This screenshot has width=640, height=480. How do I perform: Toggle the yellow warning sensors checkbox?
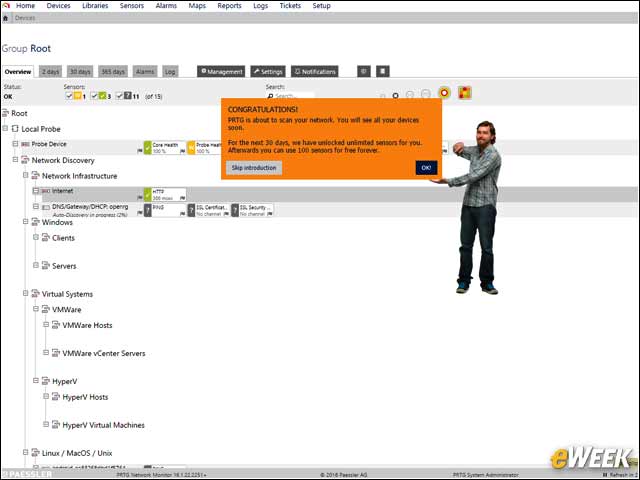(x=69, y=96)
